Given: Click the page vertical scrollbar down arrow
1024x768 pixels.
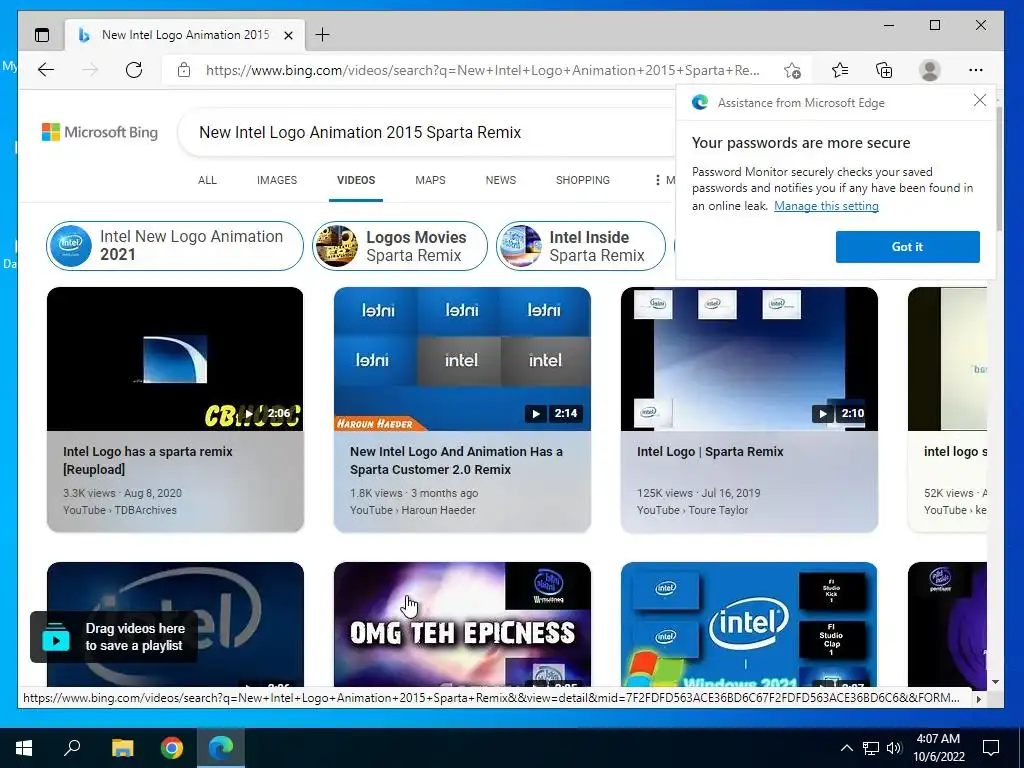Looking at the screenshot, I should 995,682.
